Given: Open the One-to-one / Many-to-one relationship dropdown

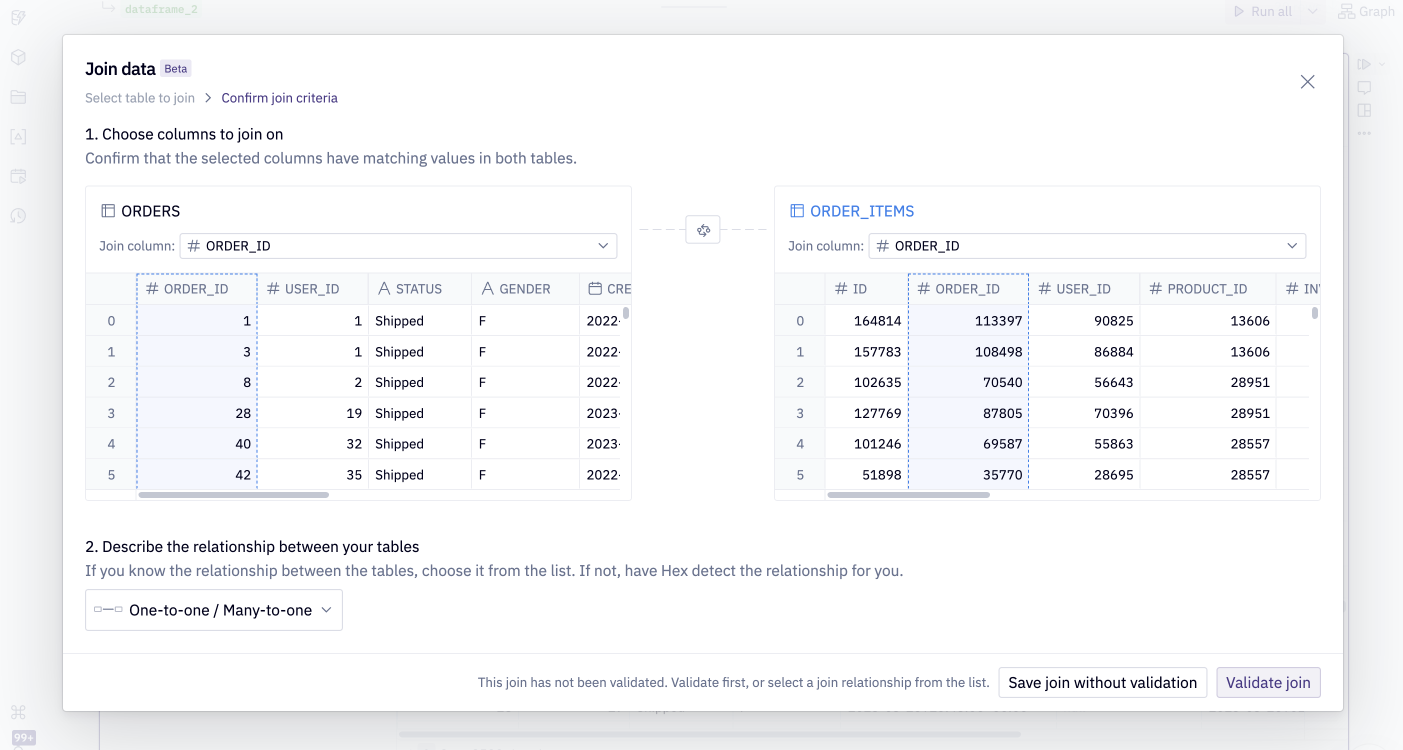Looking at the screenshot, I should (213, 609).
